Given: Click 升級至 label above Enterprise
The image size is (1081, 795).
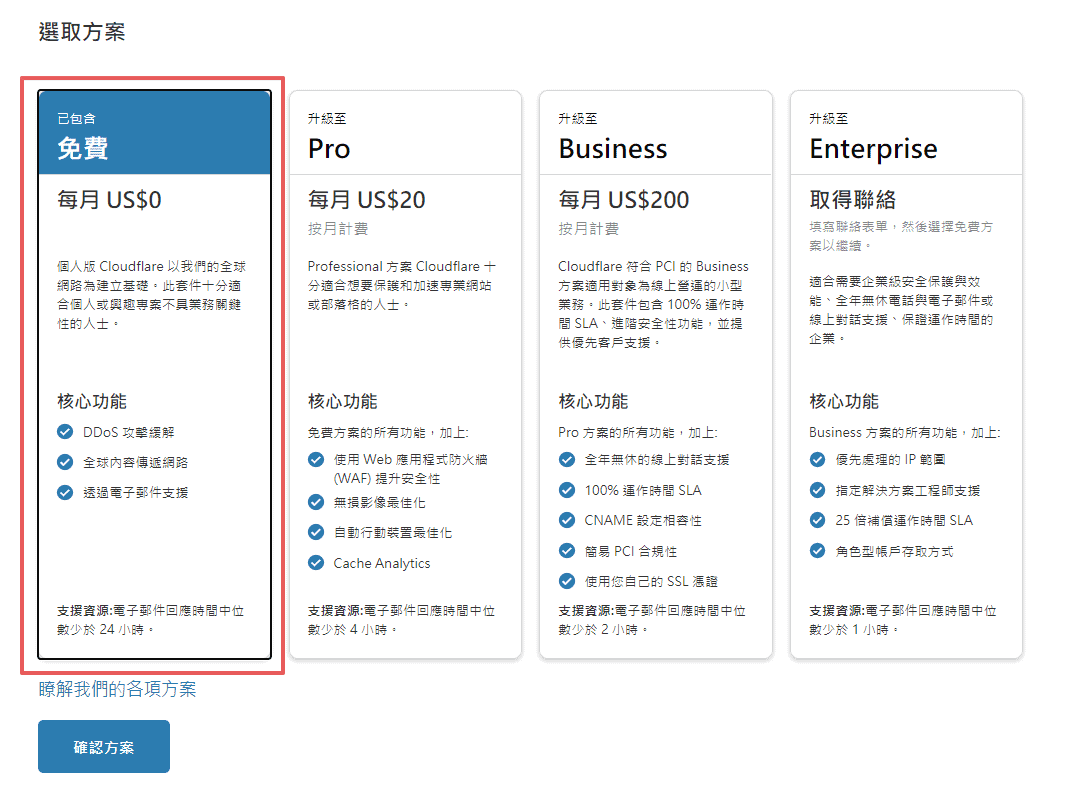Looking at the screenshot, I should (829, 119).
